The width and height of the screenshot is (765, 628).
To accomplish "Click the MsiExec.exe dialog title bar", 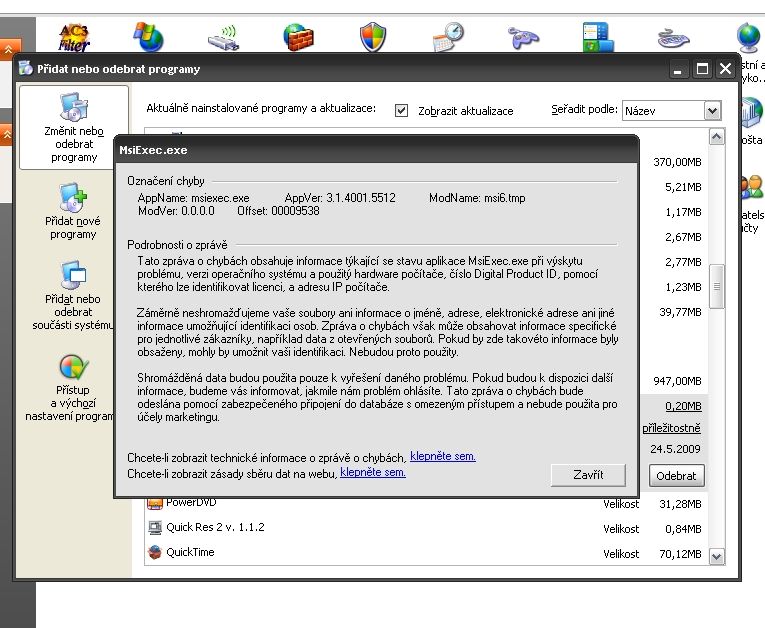I will click(x=376, y=150).
